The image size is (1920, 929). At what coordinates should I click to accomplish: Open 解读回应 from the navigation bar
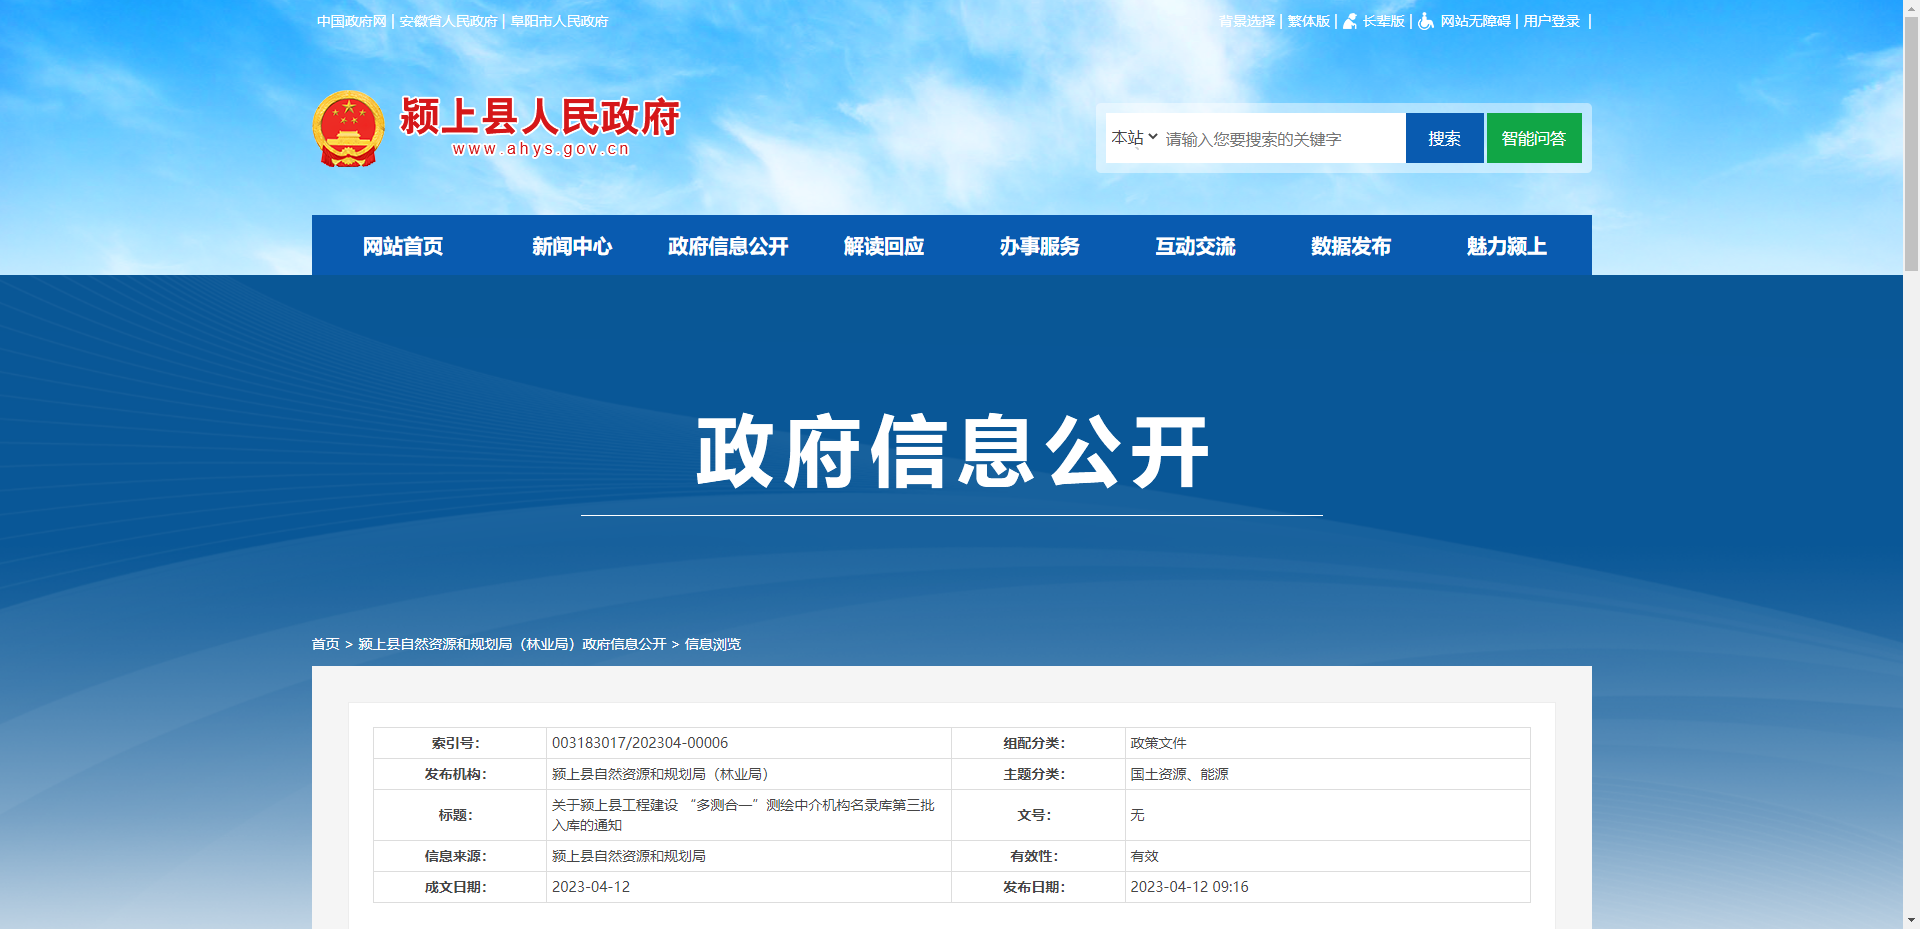[884, 246]
